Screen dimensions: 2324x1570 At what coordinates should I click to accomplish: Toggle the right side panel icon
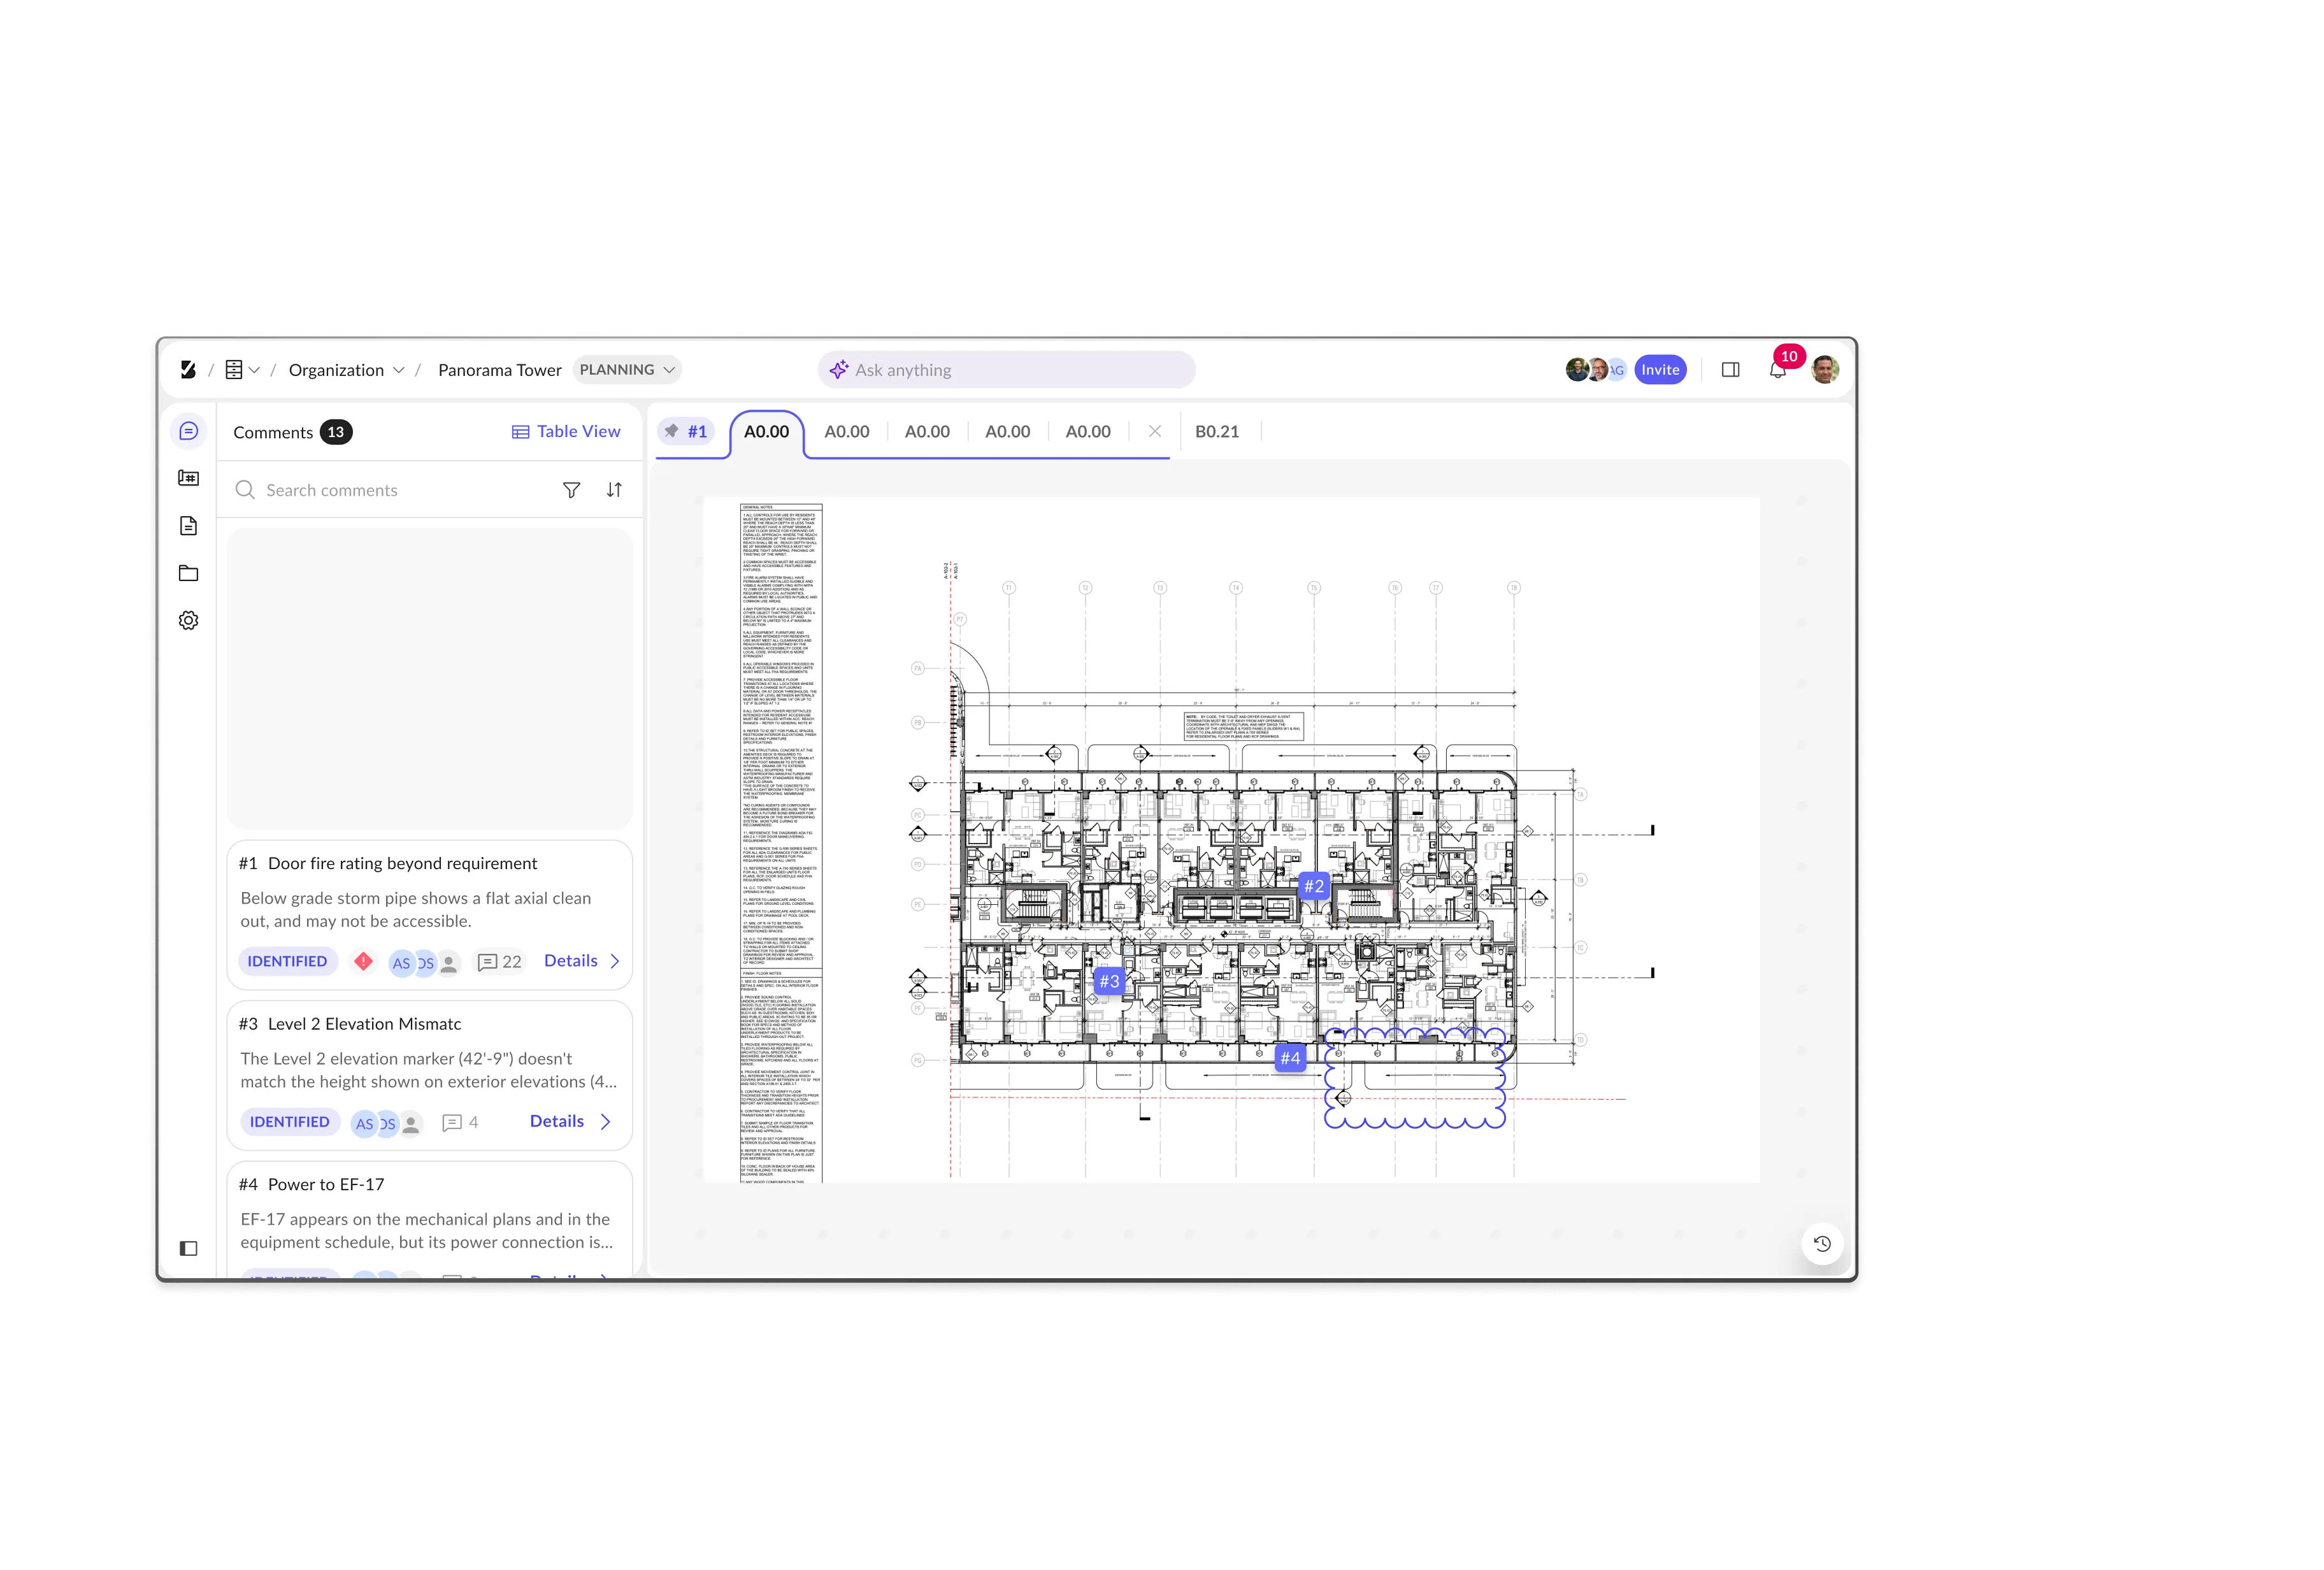[1731, 370]
